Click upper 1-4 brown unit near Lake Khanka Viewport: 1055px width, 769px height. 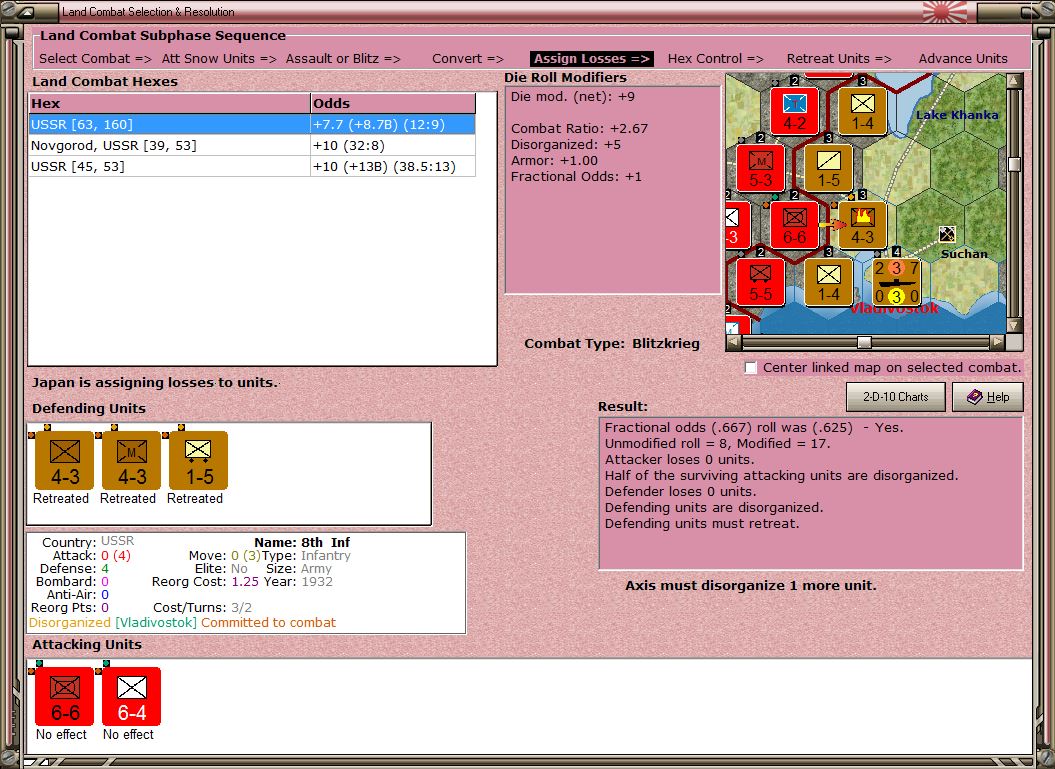[x=863, y=111]
